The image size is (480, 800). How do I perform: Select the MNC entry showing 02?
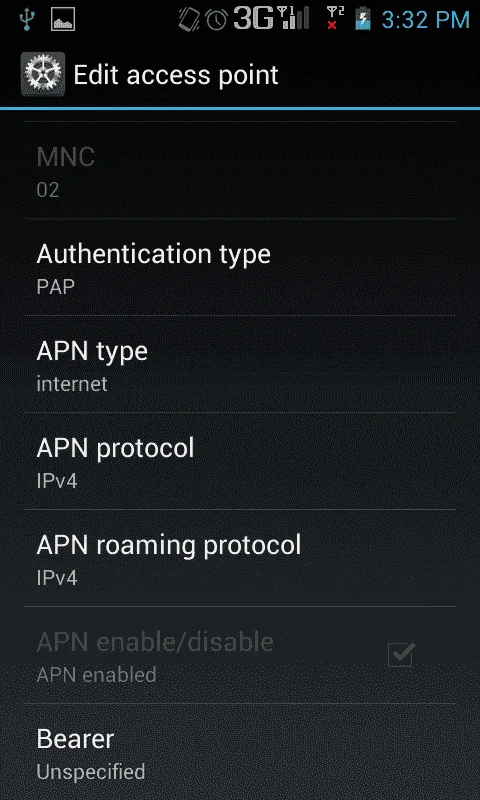tap(240, 170)
